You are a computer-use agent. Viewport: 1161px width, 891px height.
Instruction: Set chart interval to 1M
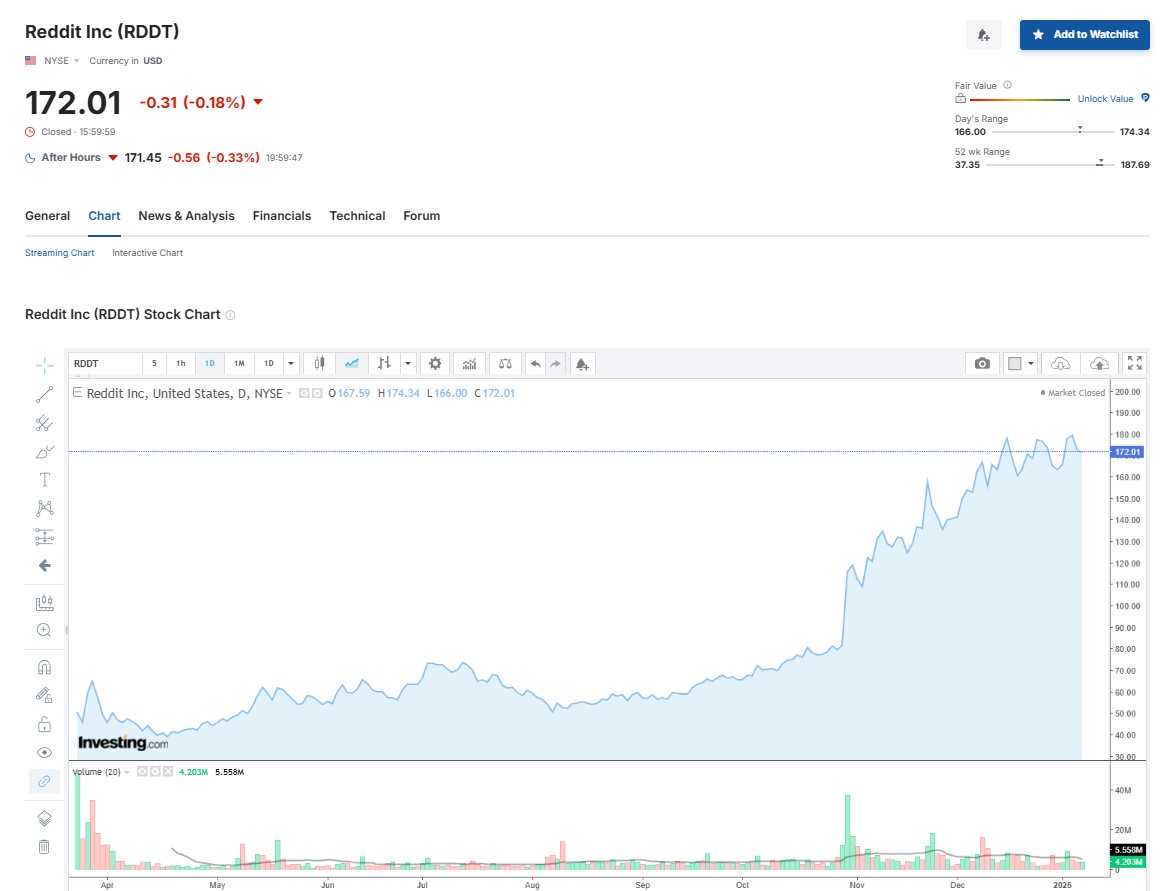click(239, 364)
